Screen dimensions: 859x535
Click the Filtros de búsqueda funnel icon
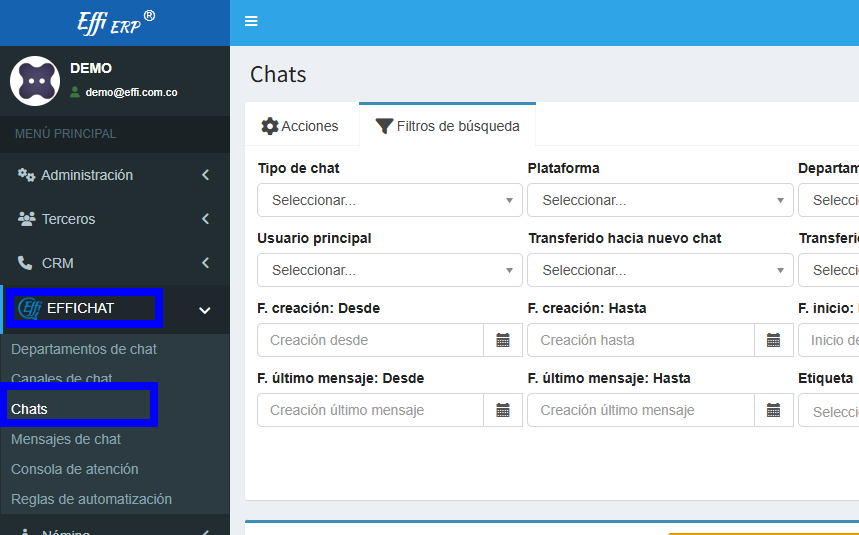pos(384,126)
